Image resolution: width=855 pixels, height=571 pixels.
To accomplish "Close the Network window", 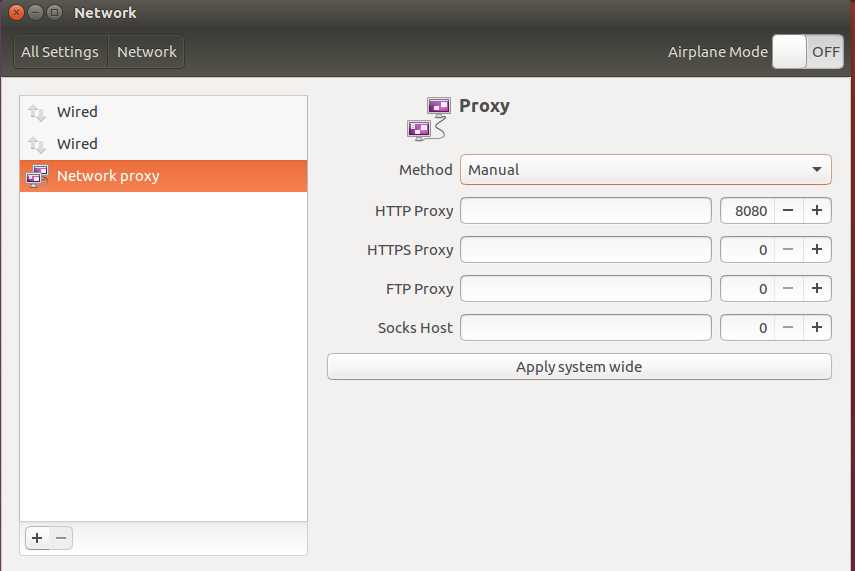I will [x=16, y=12].
